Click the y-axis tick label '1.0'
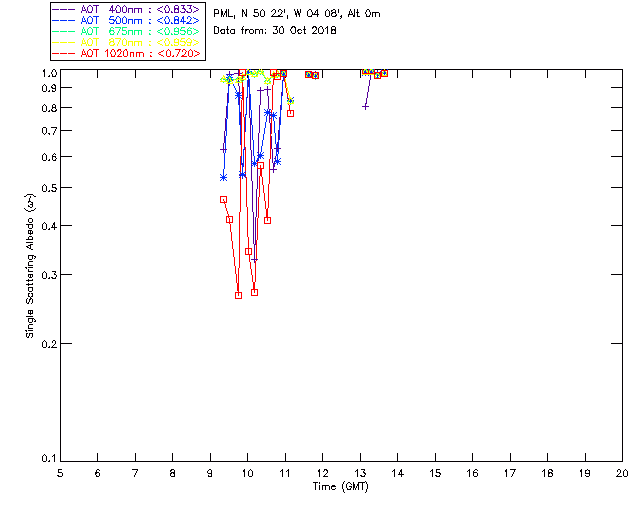The height and width of the screenshot is (512, 640). coord(49,73)
